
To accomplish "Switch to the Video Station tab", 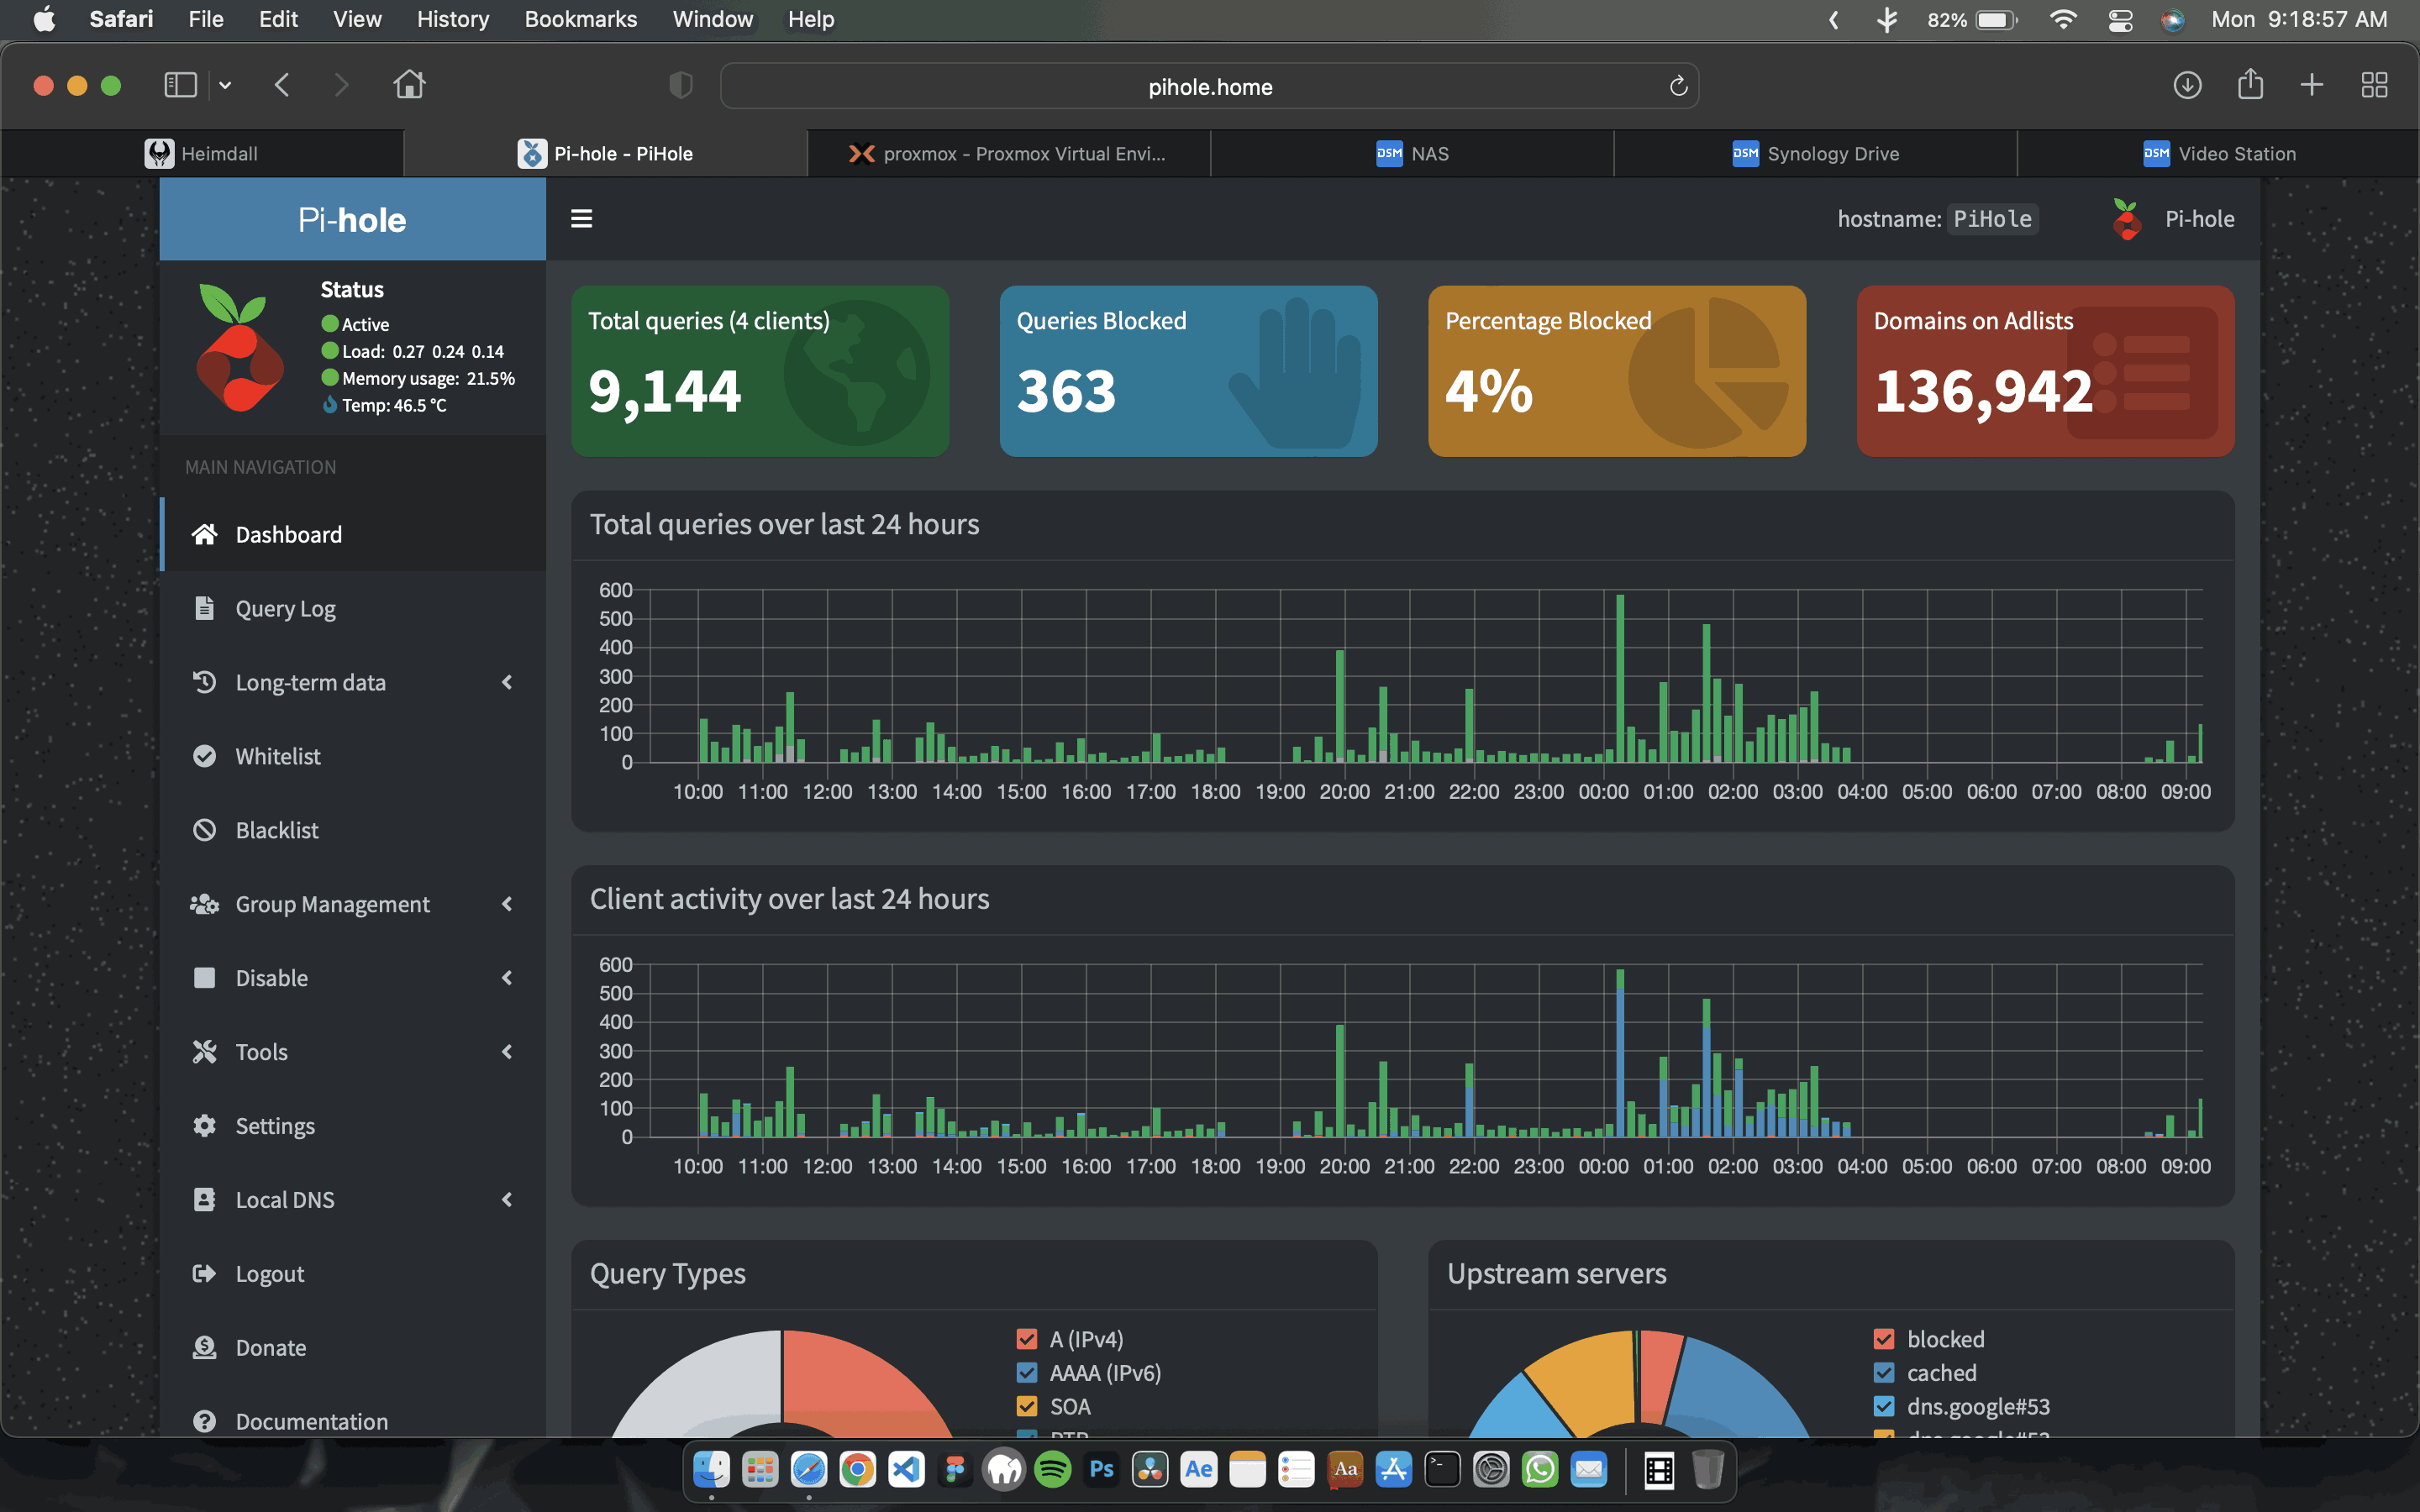I will (2218, 153).
